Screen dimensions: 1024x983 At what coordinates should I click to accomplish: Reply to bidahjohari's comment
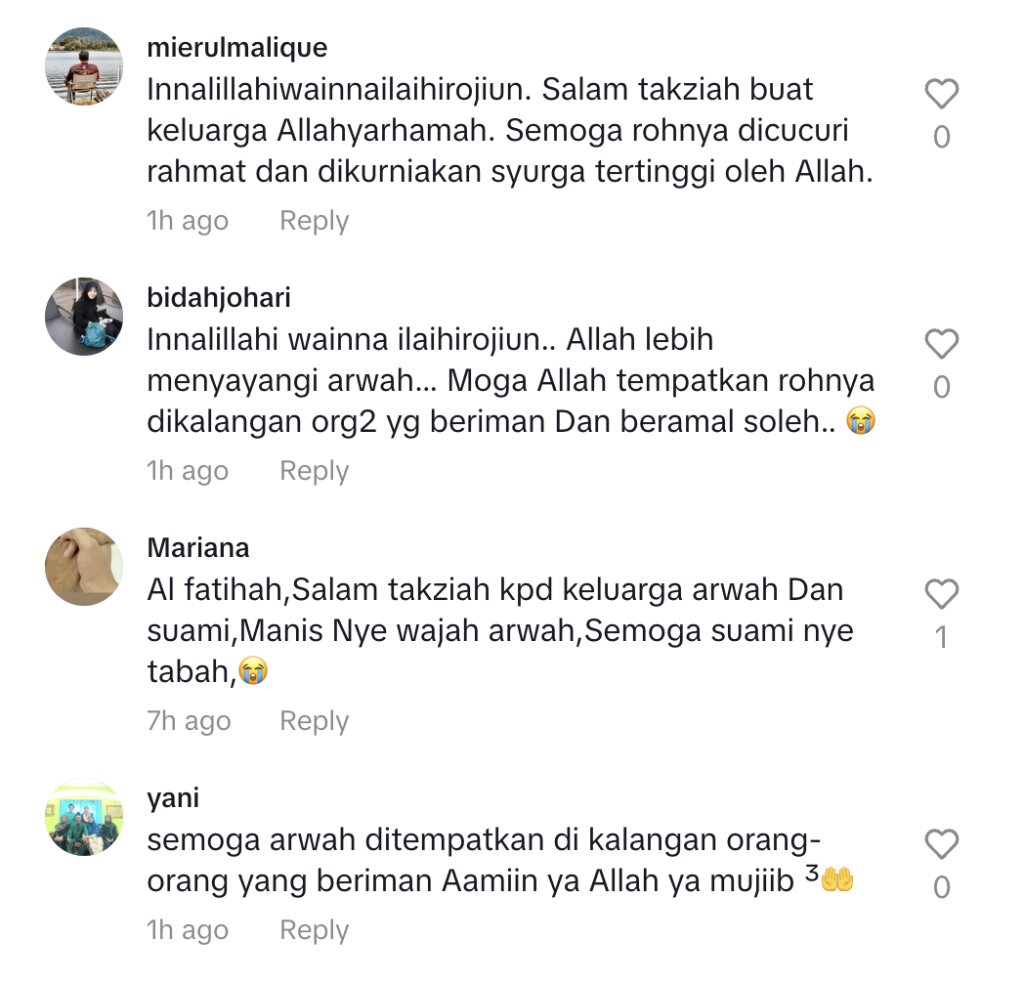314,471
